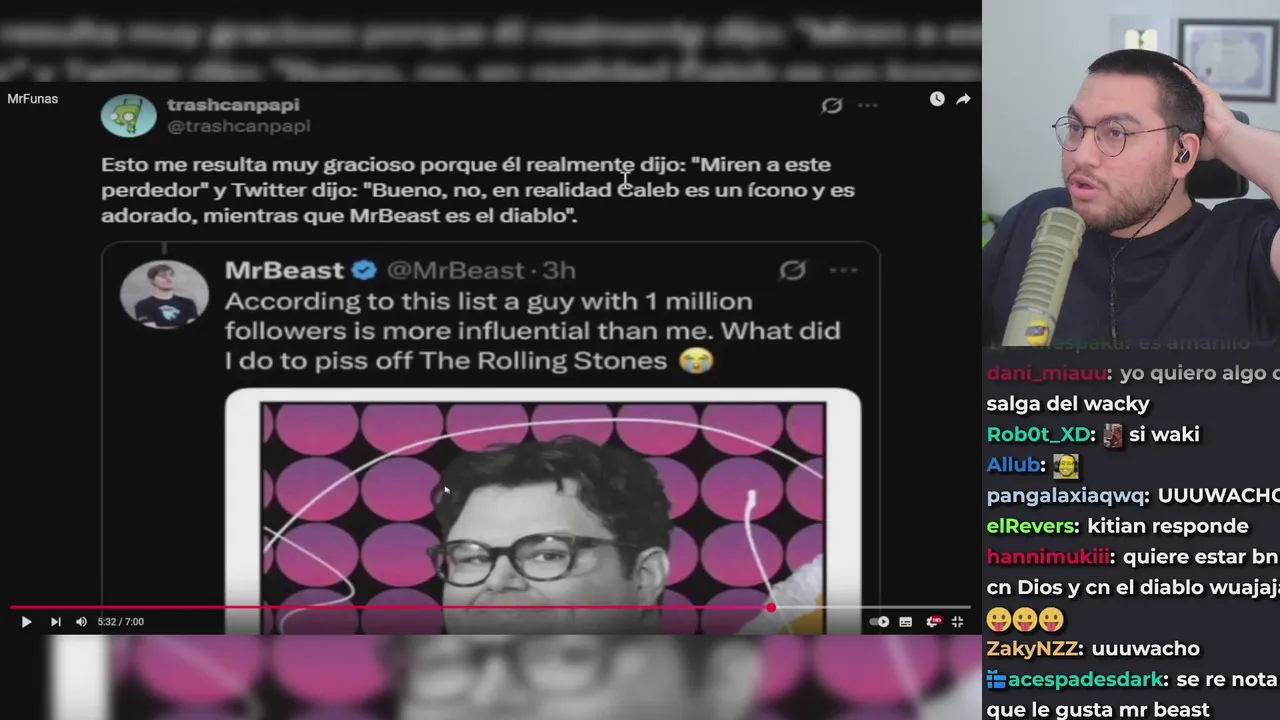Seek the red video progress bar scrubber
Viewport: 1280px width, 720px height.
[x=771, y=607]
